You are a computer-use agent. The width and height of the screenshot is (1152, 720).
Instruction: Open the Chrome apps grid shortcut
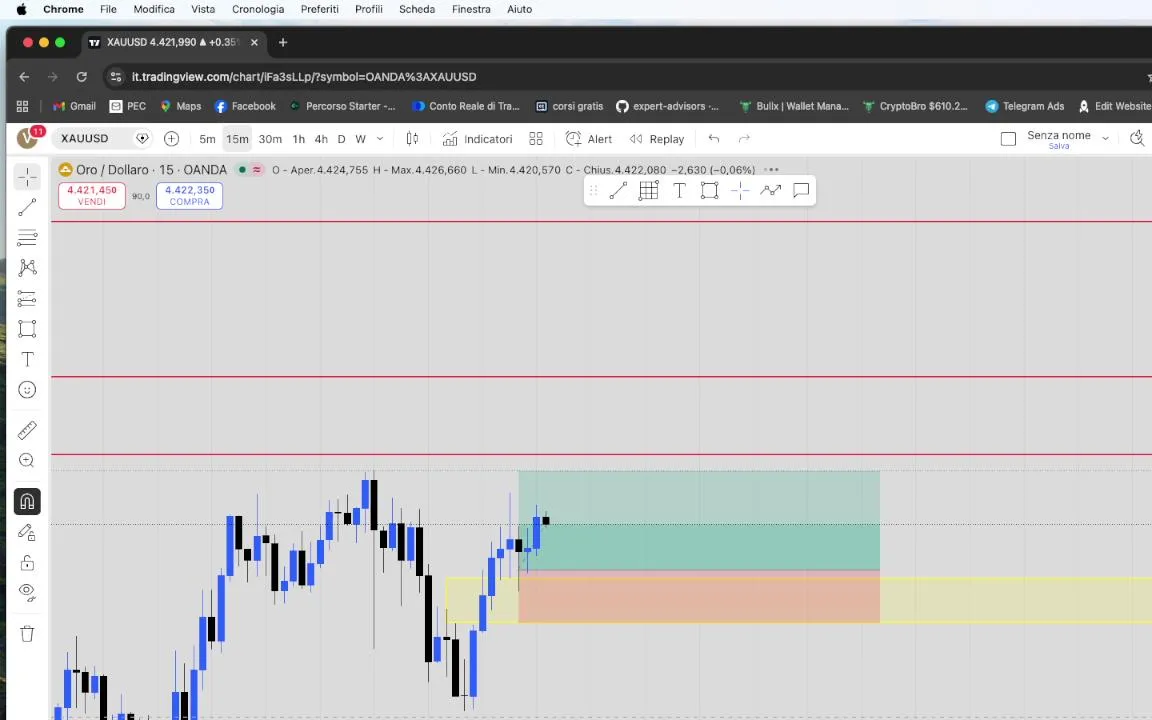pos(22,107)
